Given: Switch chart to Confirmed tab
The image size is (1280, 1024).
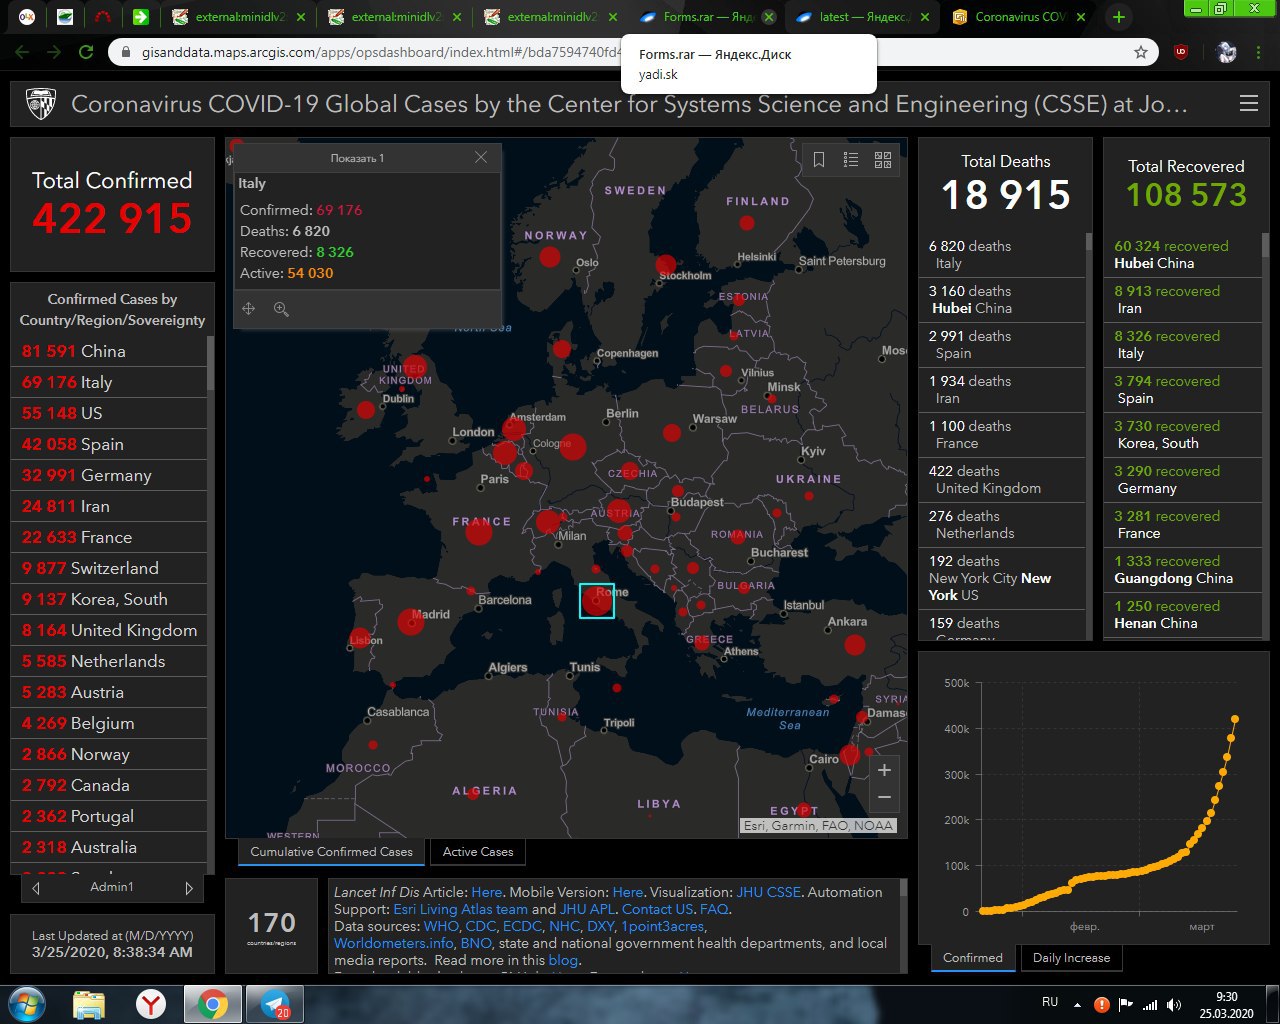Looking at the screenshot, I should (x=973, y=957).
